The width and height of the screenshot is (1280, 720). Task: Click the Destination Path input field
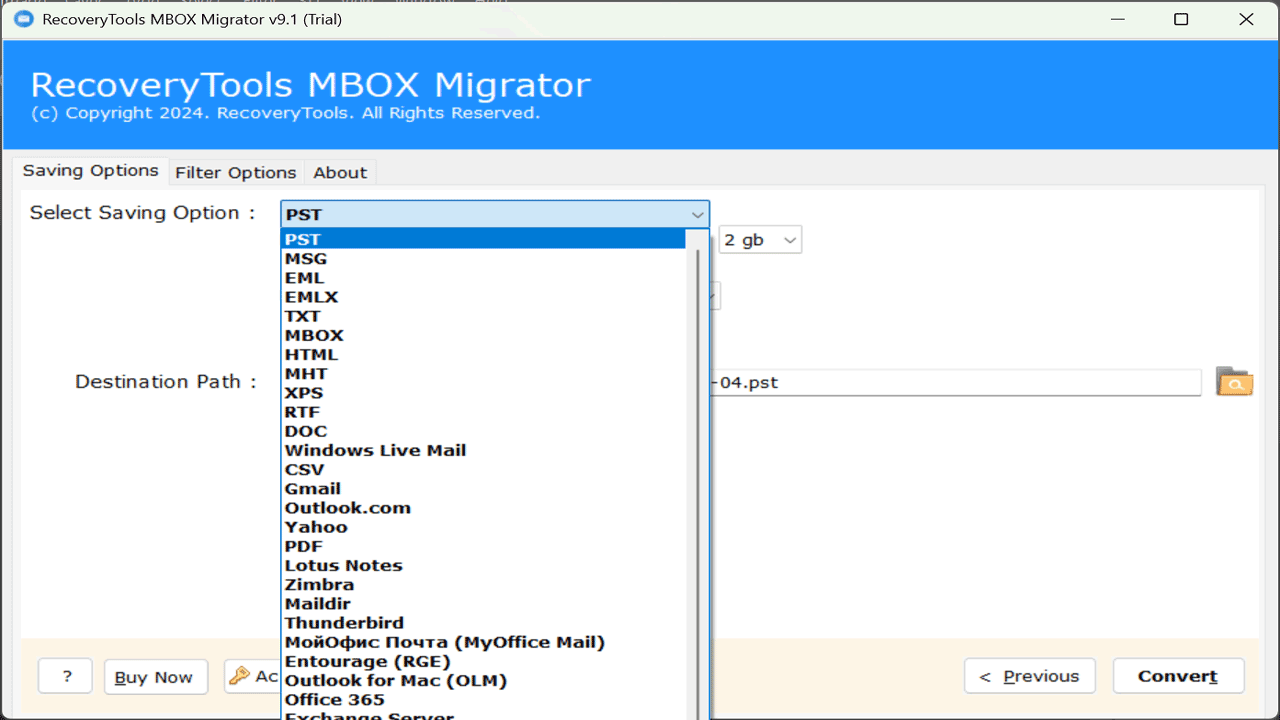coord(955,382)
